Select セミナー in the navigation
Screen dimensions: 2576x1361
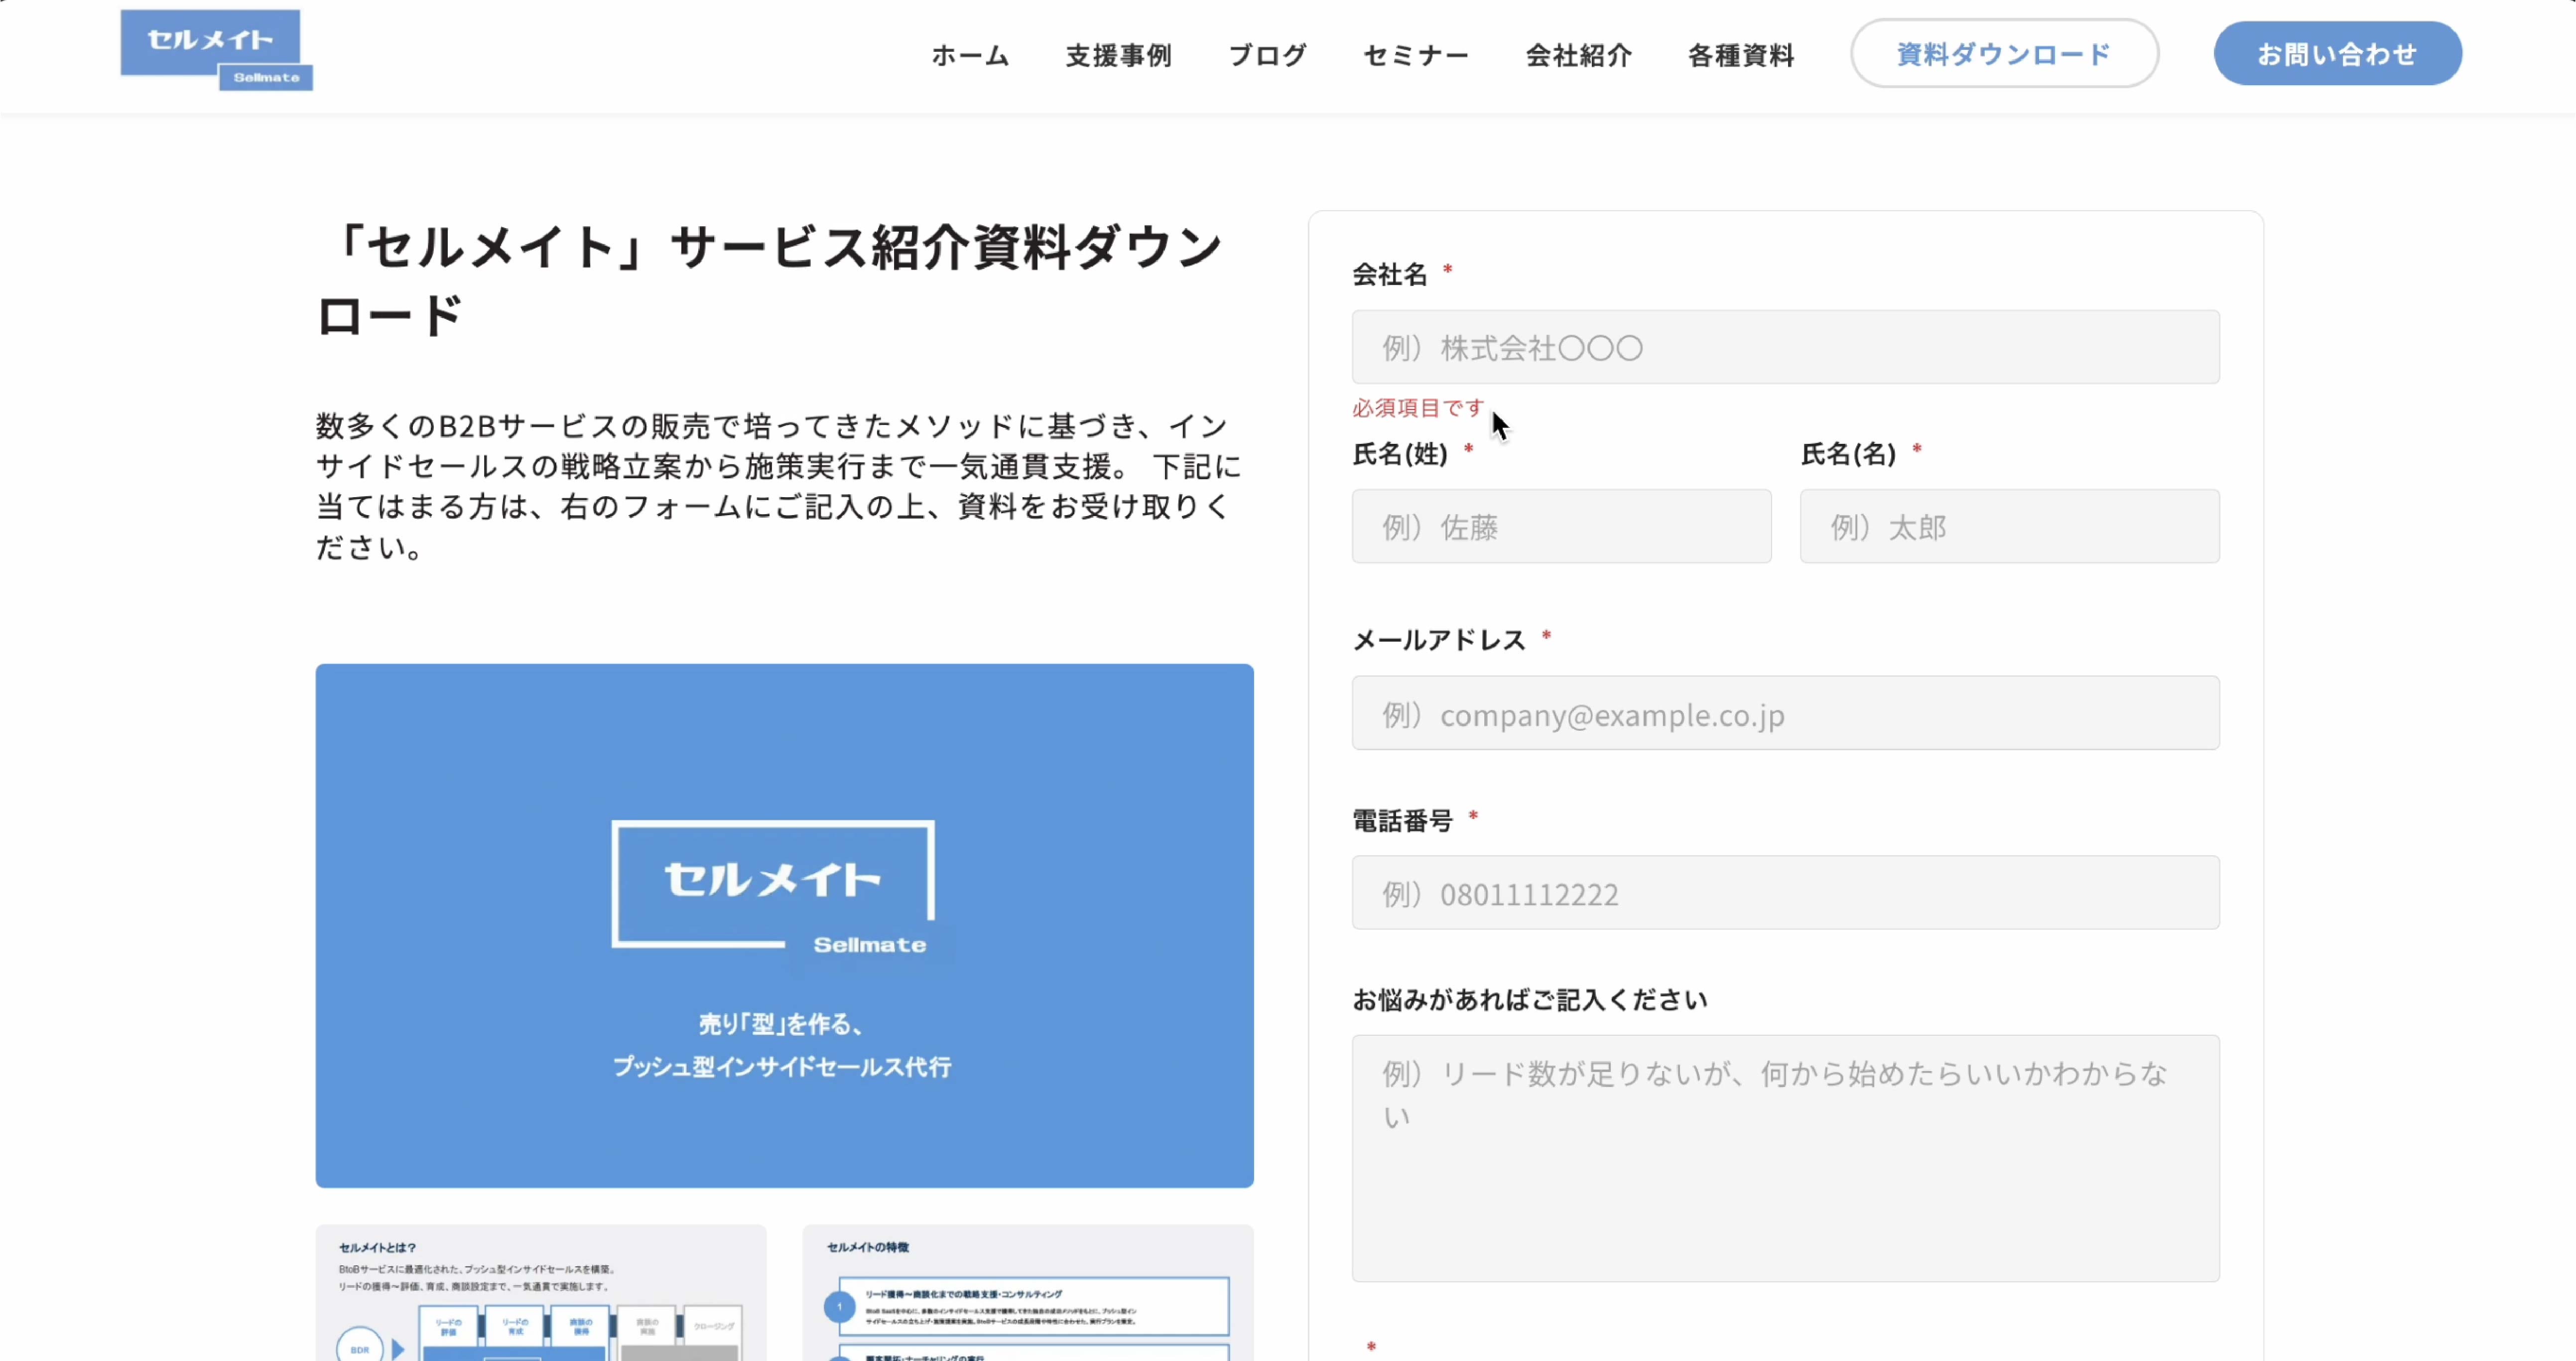click(x=1415, y=55)
